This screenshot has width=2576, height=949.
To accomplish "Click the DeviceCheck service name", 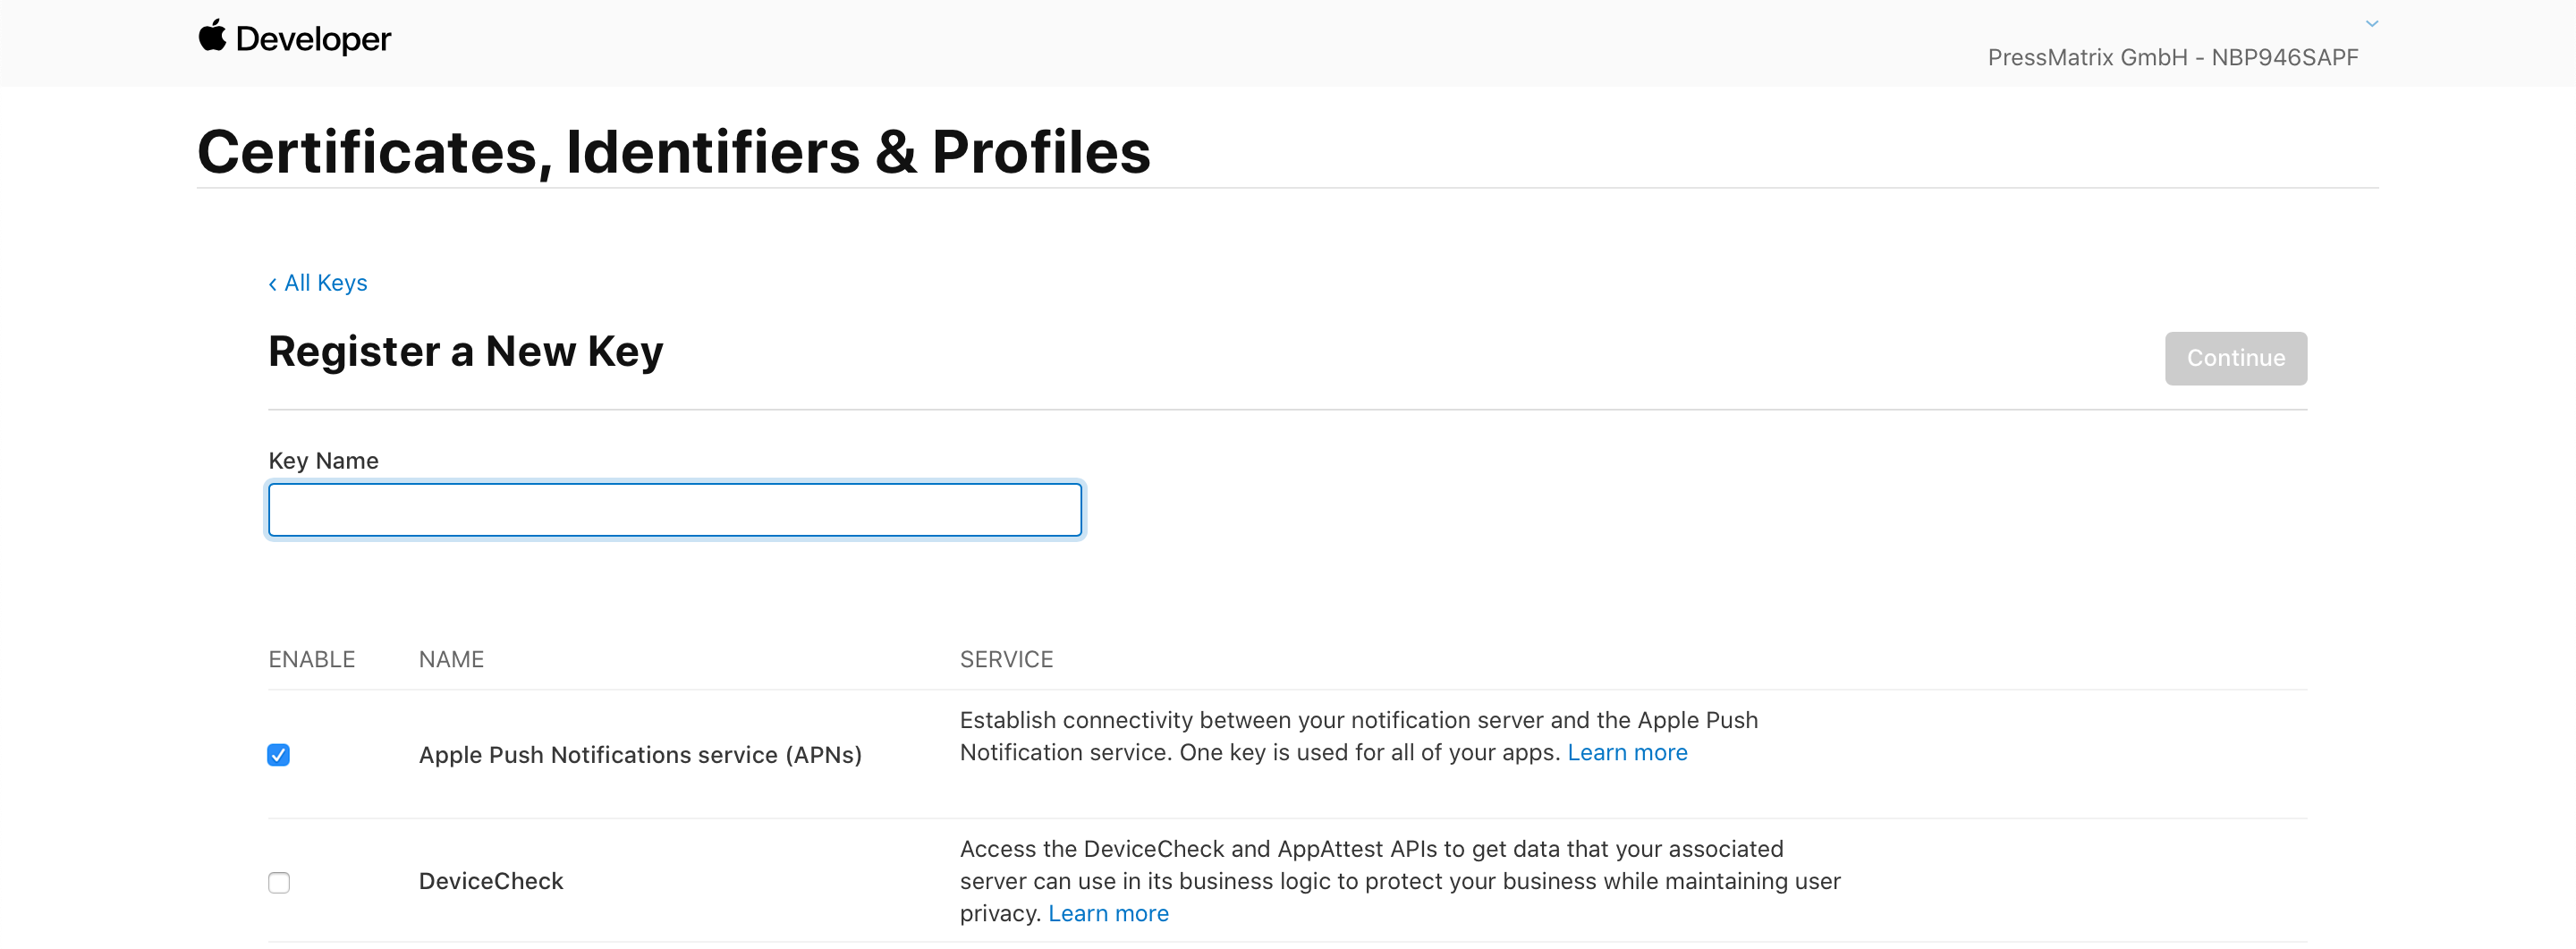I will (x=491, y=881).
